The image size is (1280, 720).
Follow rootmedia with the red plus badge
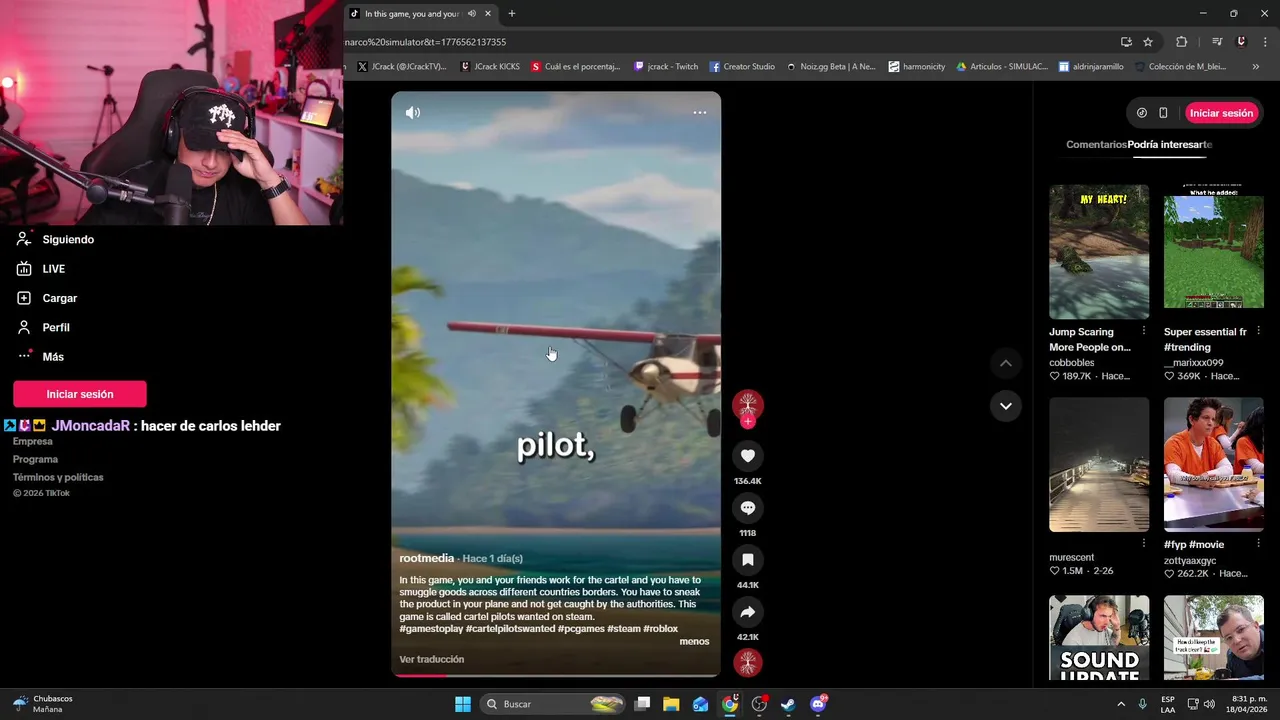click(x=747, y=421)
